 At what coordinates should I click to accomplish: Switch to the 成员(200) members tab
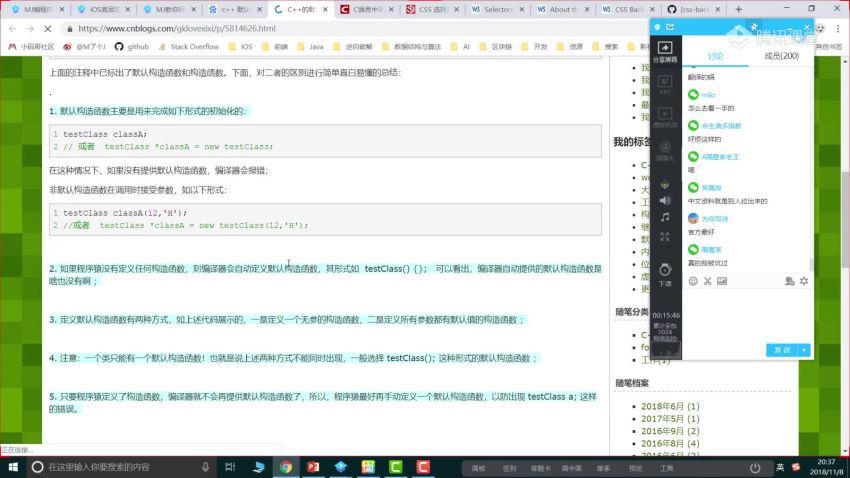click(780, 56)
